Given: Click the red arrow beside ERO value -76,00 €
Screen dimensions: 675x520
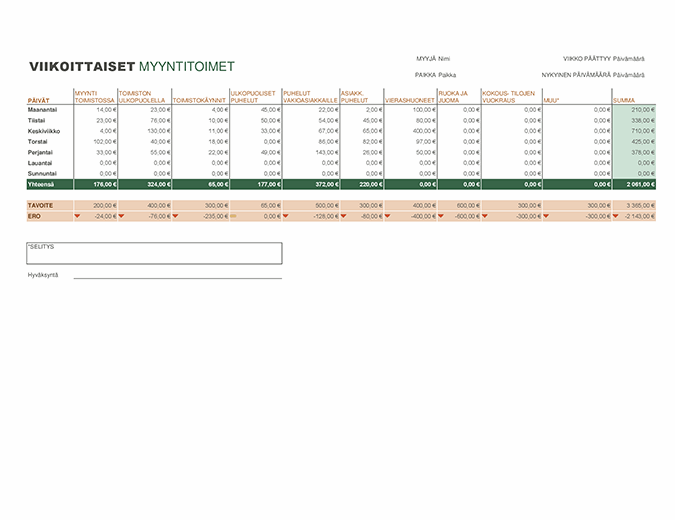Looking at the screenshot, I should (x=121, y=215).
